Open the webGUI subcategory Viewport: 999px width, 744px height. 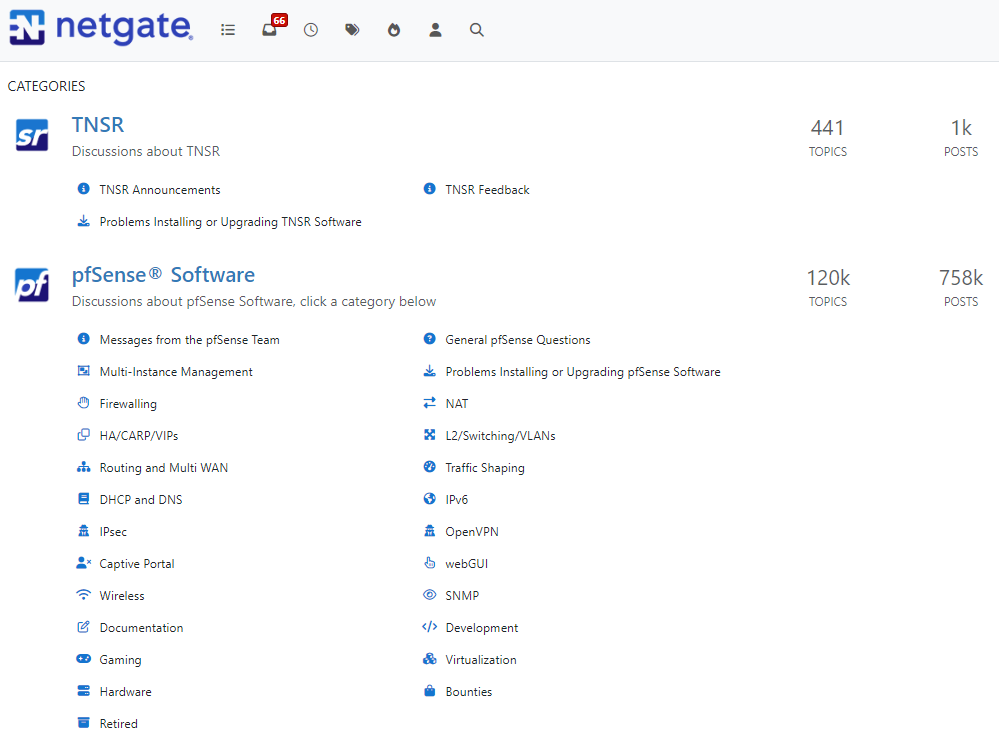467,564
